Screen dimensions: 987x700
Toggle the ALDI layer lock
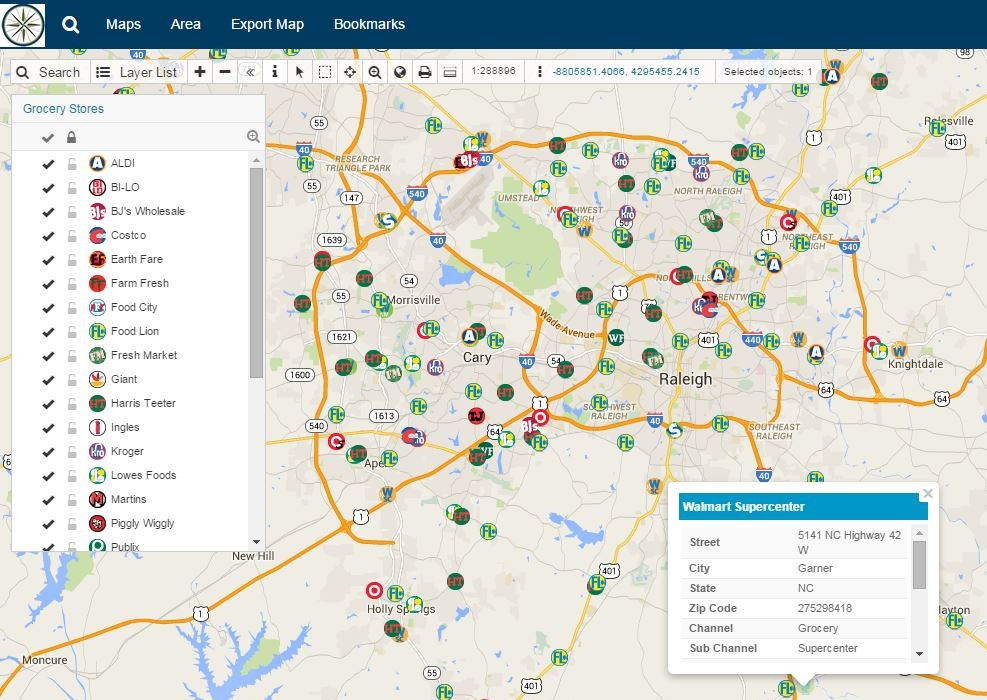[x=72, y=164]
